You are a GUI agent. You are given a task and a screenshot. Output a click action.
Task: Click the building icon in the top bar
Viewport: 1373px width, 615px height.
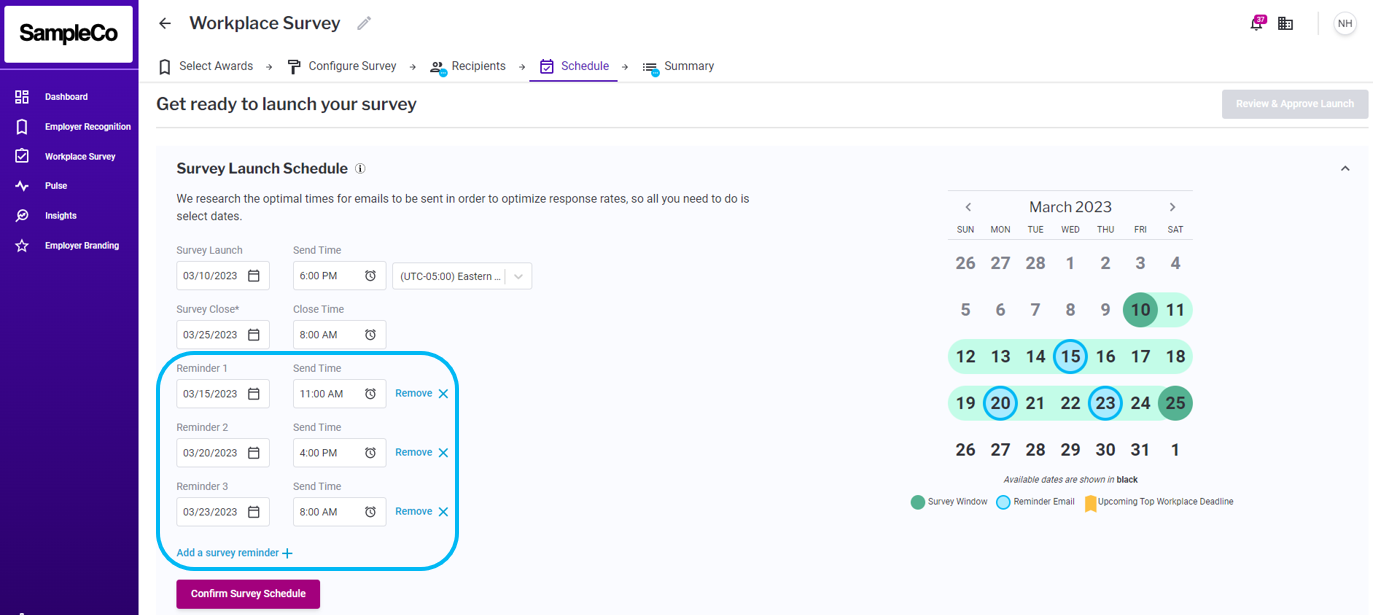[x=1286, y=22]
